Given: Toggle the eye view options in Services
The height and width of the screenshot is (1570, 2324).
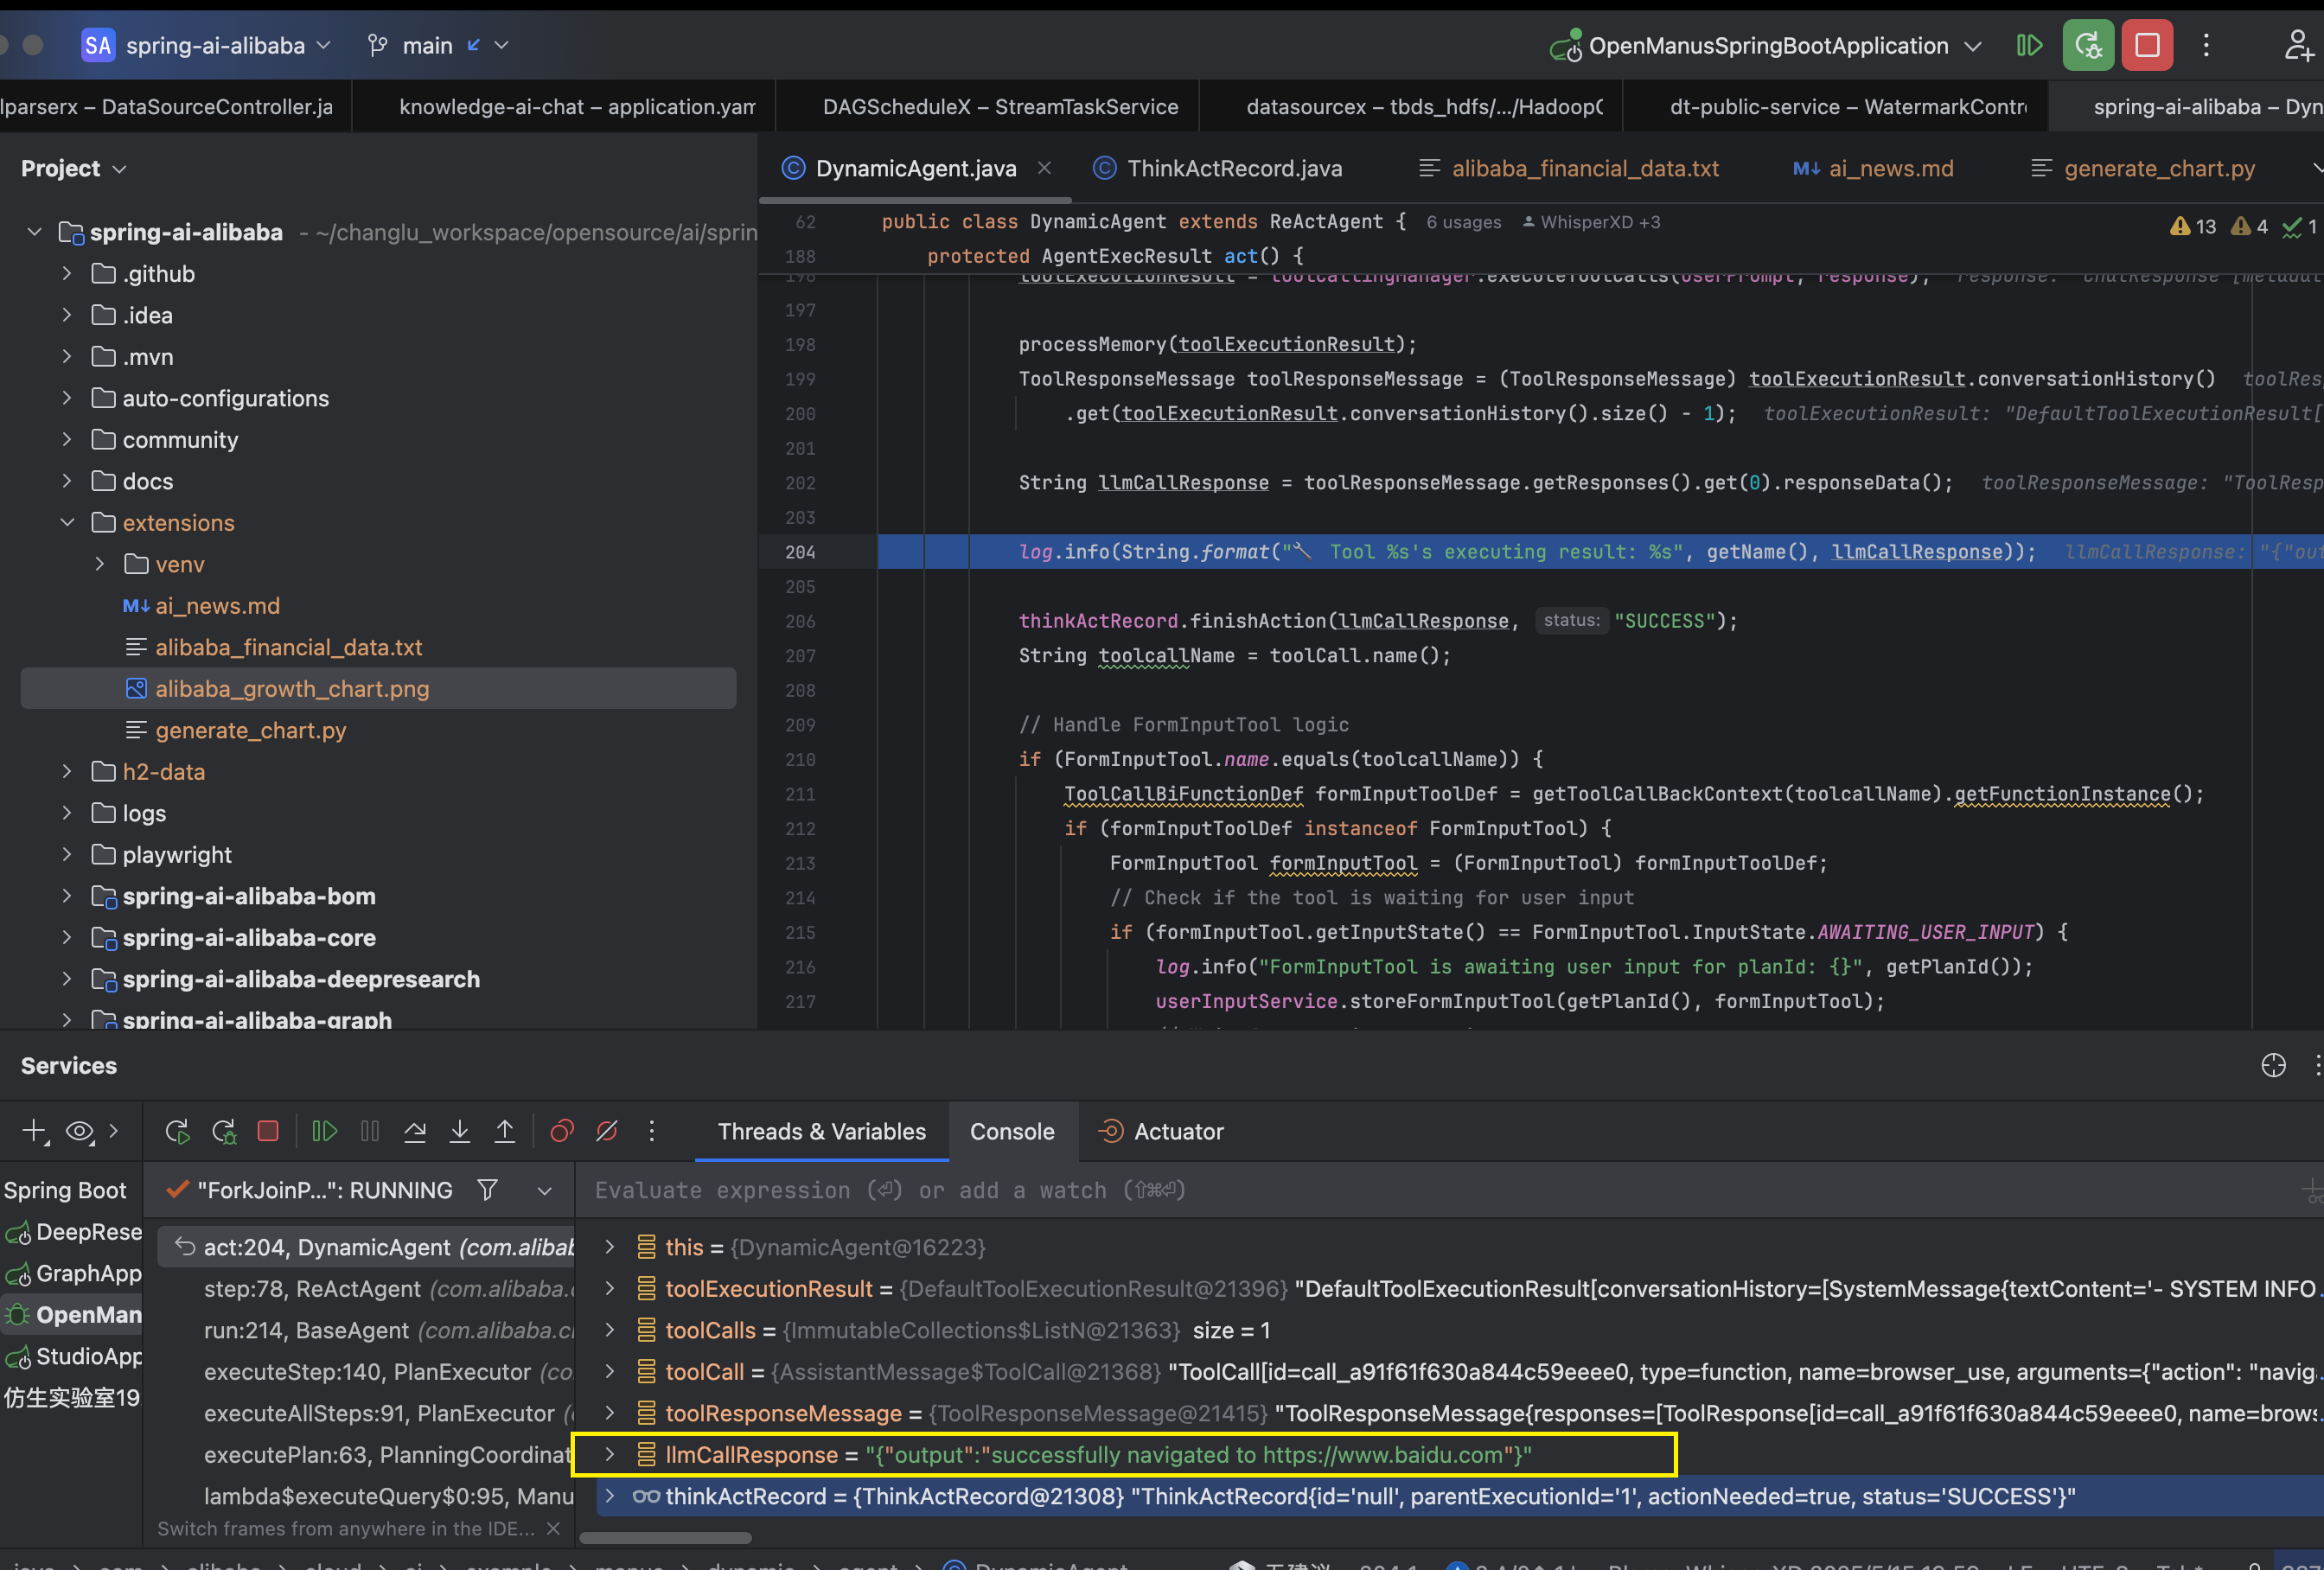Looking at the screenshot, I should coord(79,1131).
